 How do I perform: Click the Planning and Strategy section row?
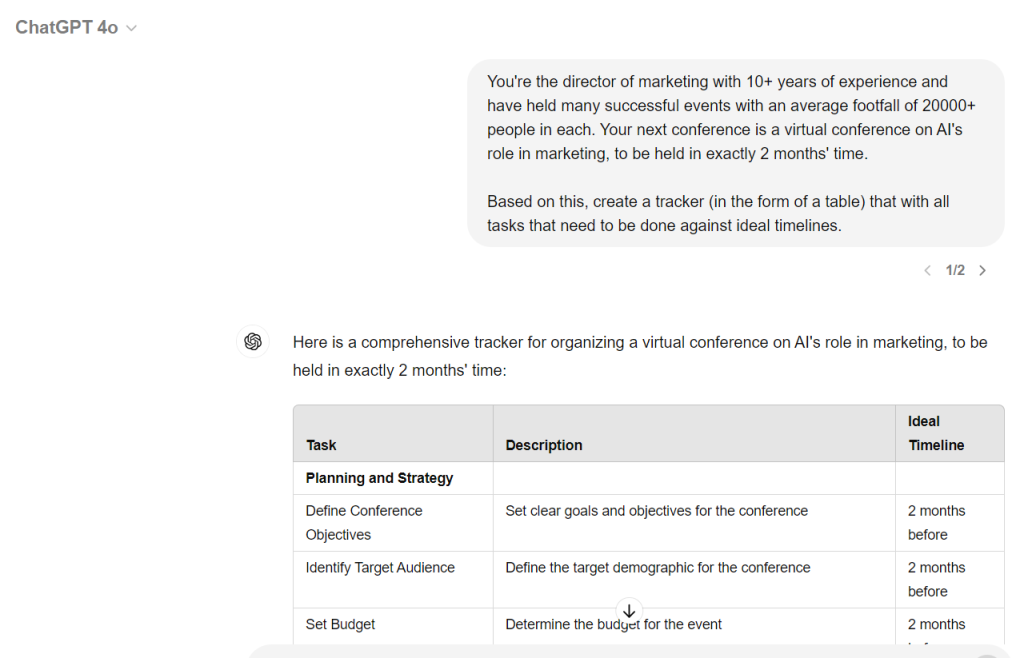coord(648,478)
